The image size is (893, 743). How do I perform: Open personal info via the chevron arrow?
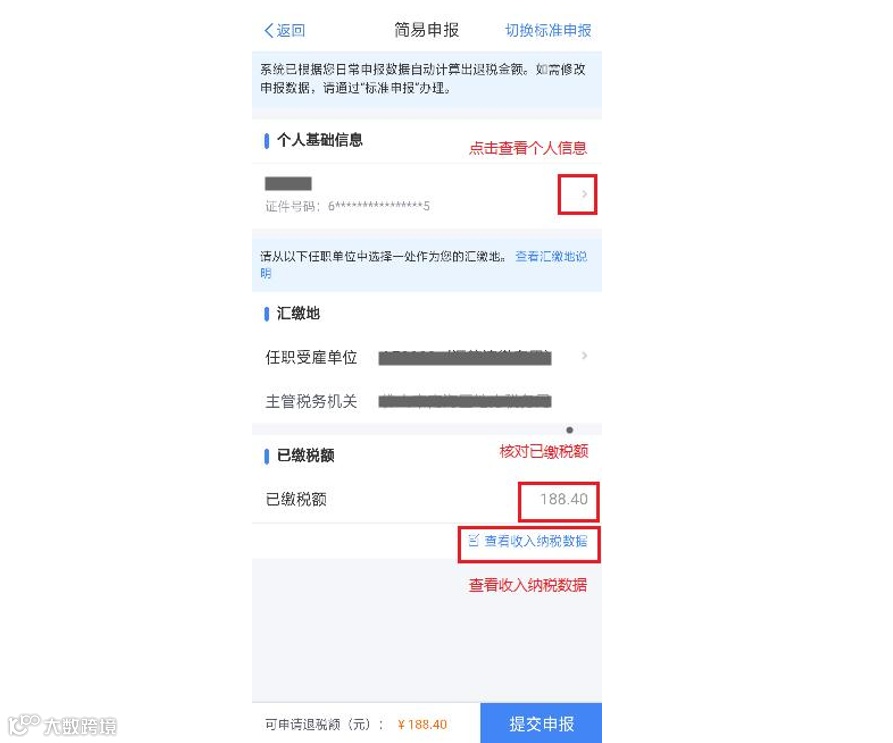(584, 194)
